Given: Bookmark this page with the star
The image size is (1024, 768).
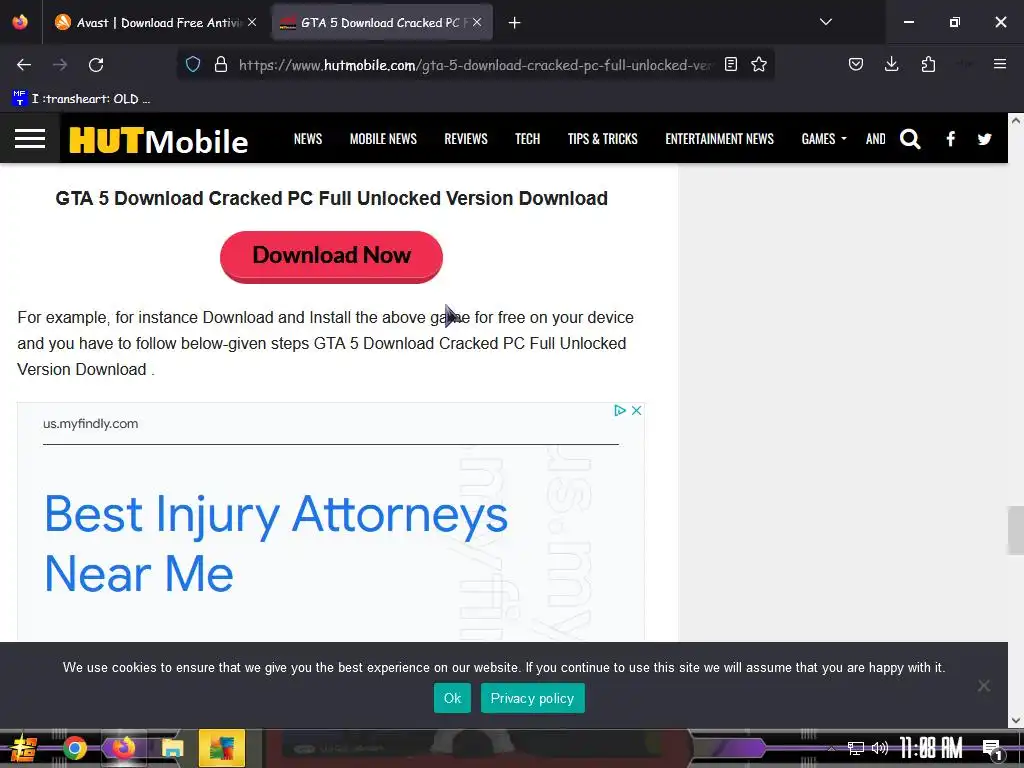Looking at the screenshot, I should [x=759, y=64].
